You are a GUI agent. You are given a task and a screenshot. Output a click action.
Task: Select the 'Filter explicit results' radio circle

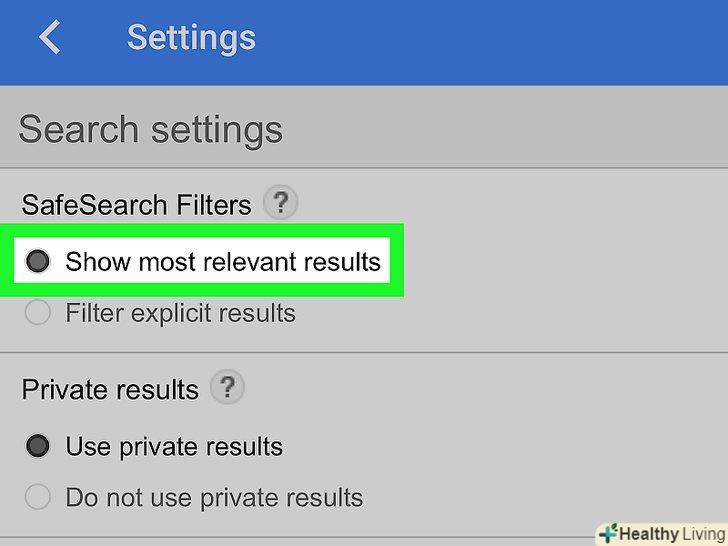coord(38,313)
